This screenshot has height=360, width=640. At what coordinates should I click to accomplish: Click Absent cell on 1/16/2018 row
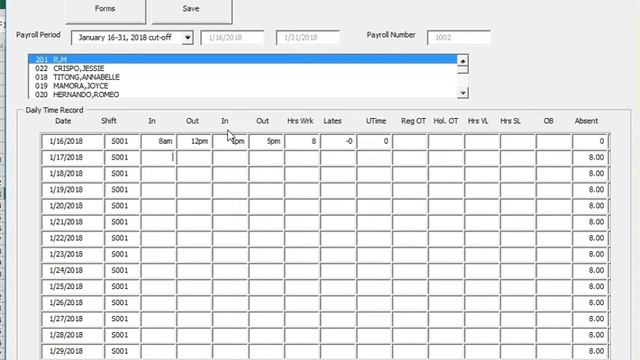(590, 141)
